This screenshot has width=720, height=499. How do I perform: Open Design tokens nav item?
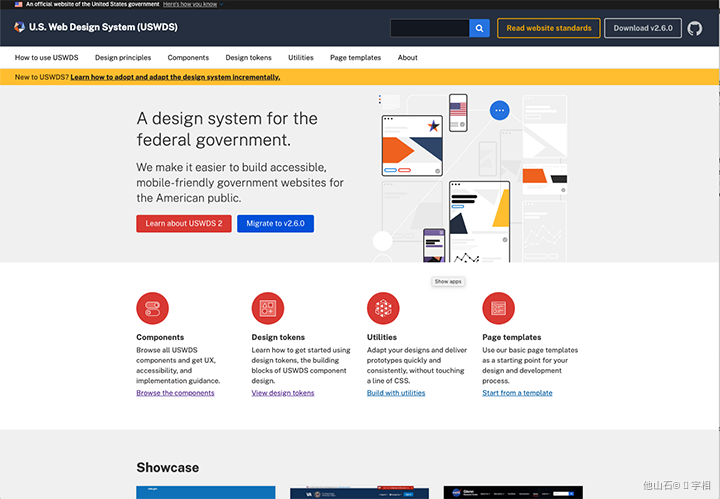click(248, 57)
